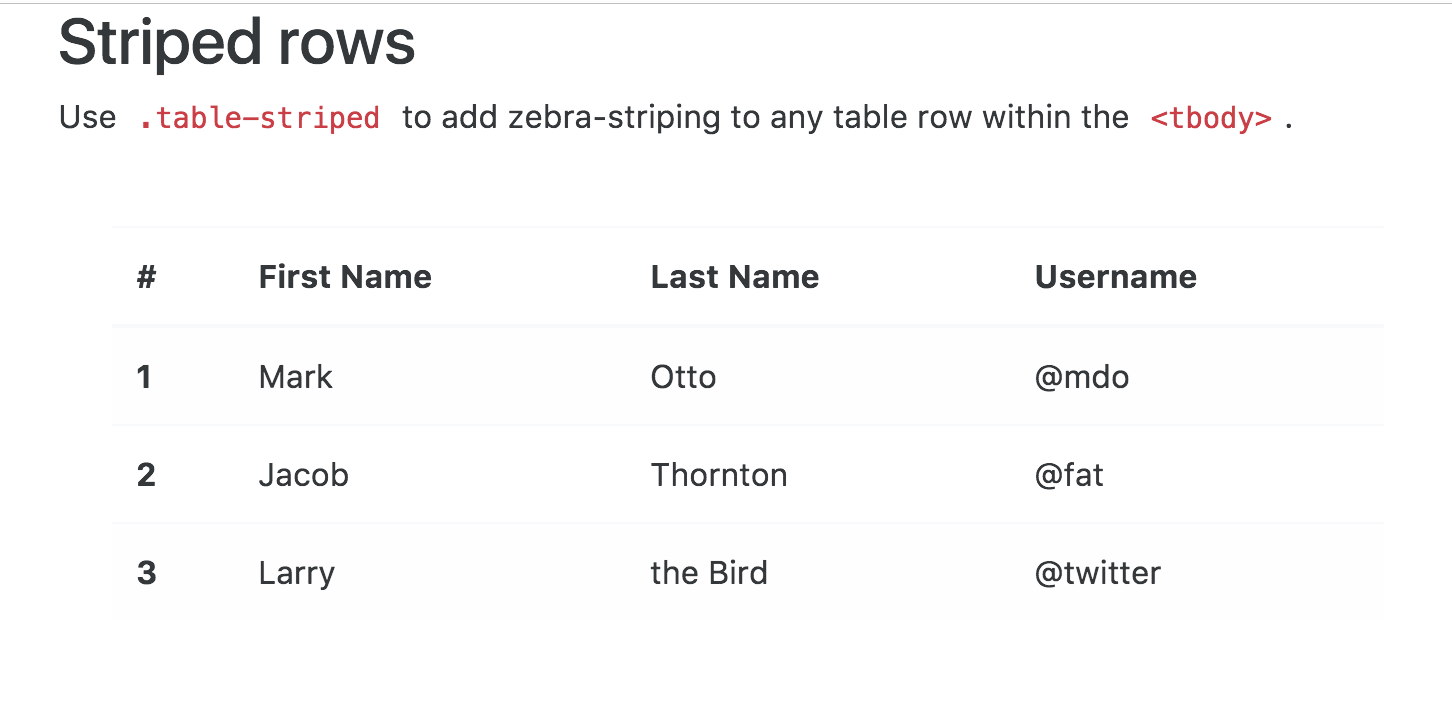Click the Striped rows heading
The width and height of the screenshot is (1452, 724).
click(x=237, y=43)
